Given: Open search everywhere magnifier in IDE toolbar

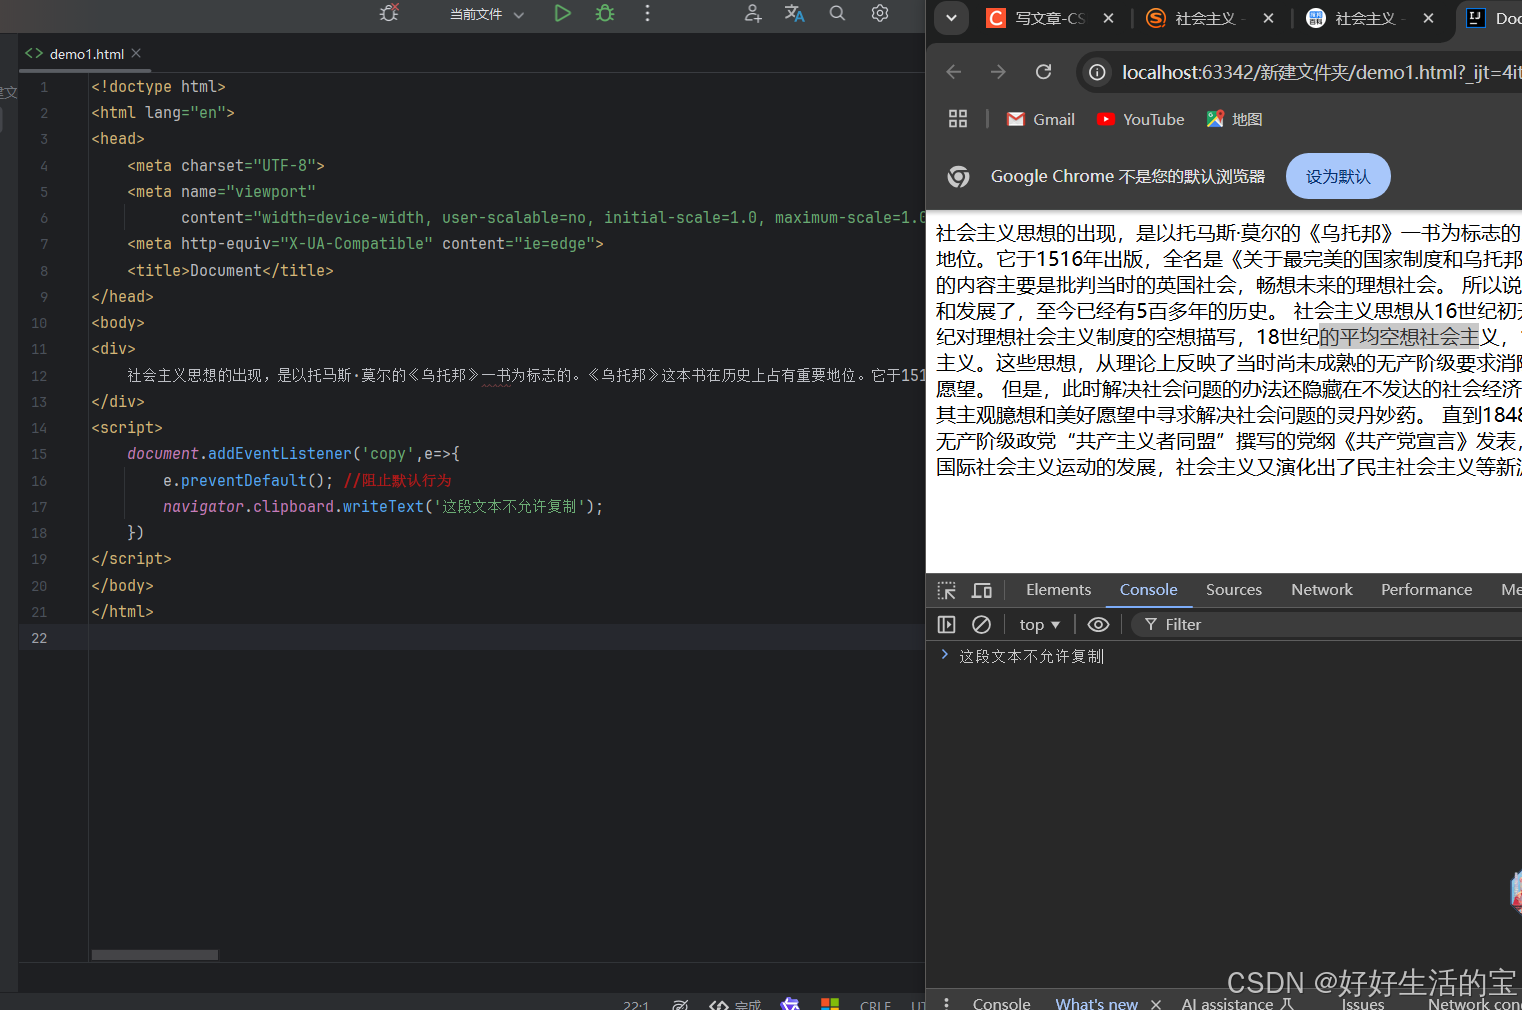Looking at the screenshot, I should pyautogui.click(x=837, y=13).
